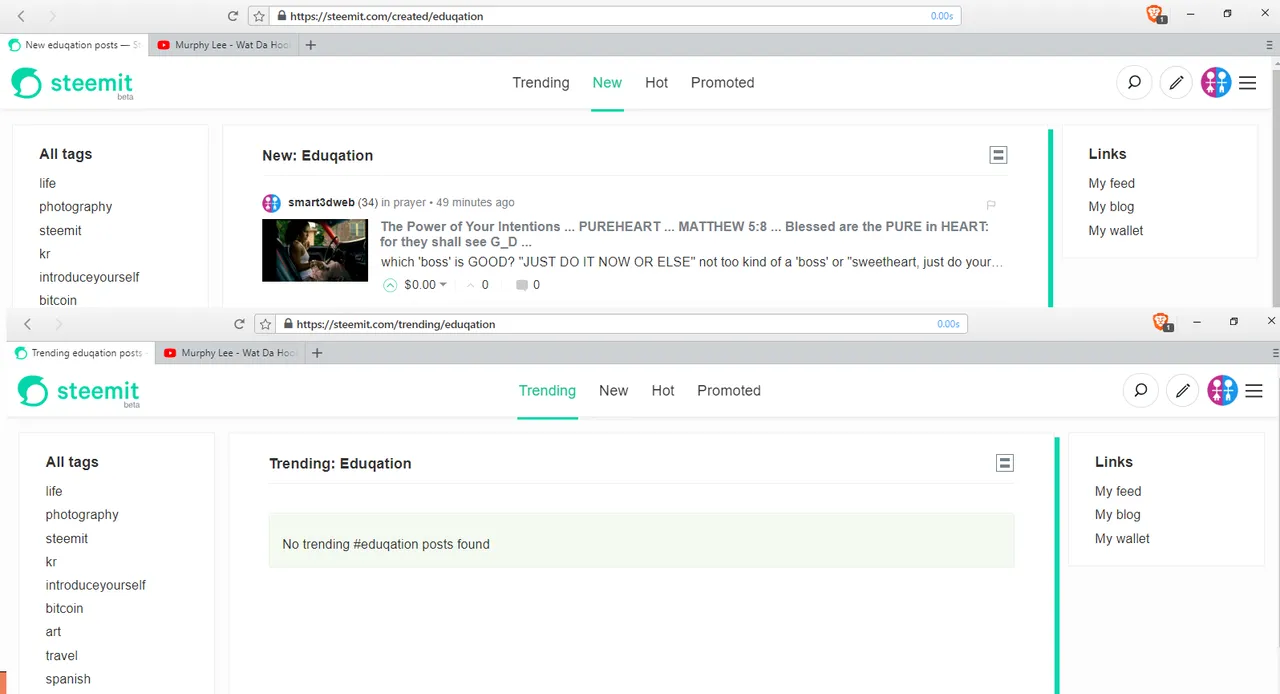Select the art tag in the bottom window
The image size is (1280, 694).
pos(53,632)
